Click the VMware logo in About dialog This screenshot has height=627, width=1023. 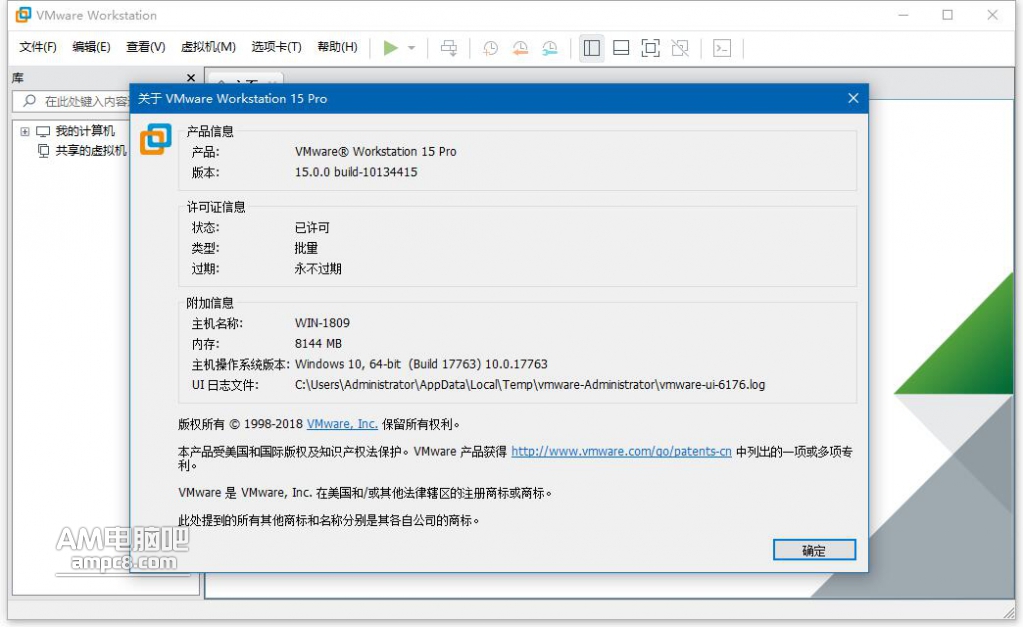(156, 139)
